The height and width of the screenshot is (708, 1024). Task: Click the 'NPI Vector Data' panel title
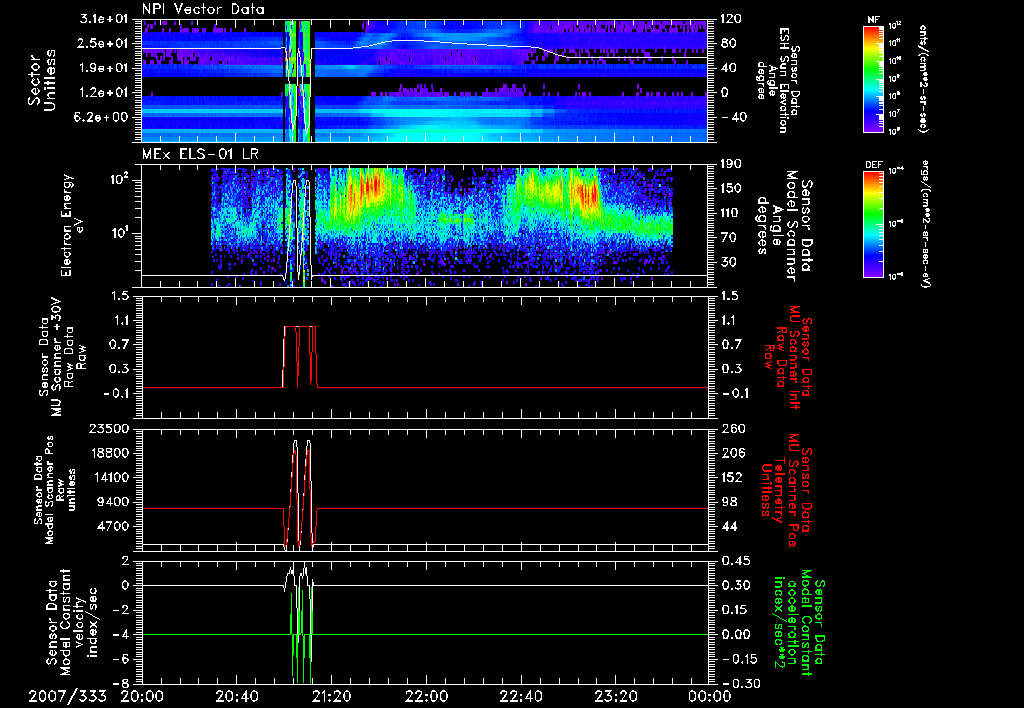coord(203,9)
